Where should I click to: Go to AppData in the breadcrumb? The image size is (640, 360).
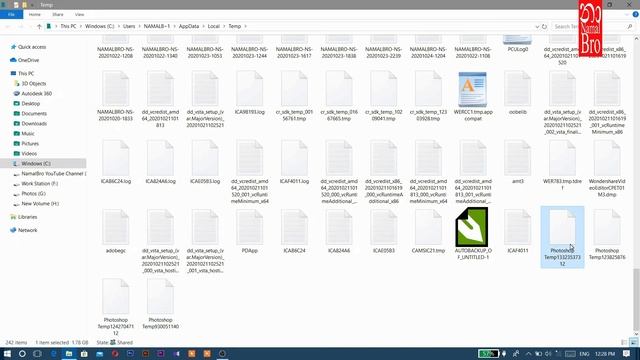click(189, 26)
